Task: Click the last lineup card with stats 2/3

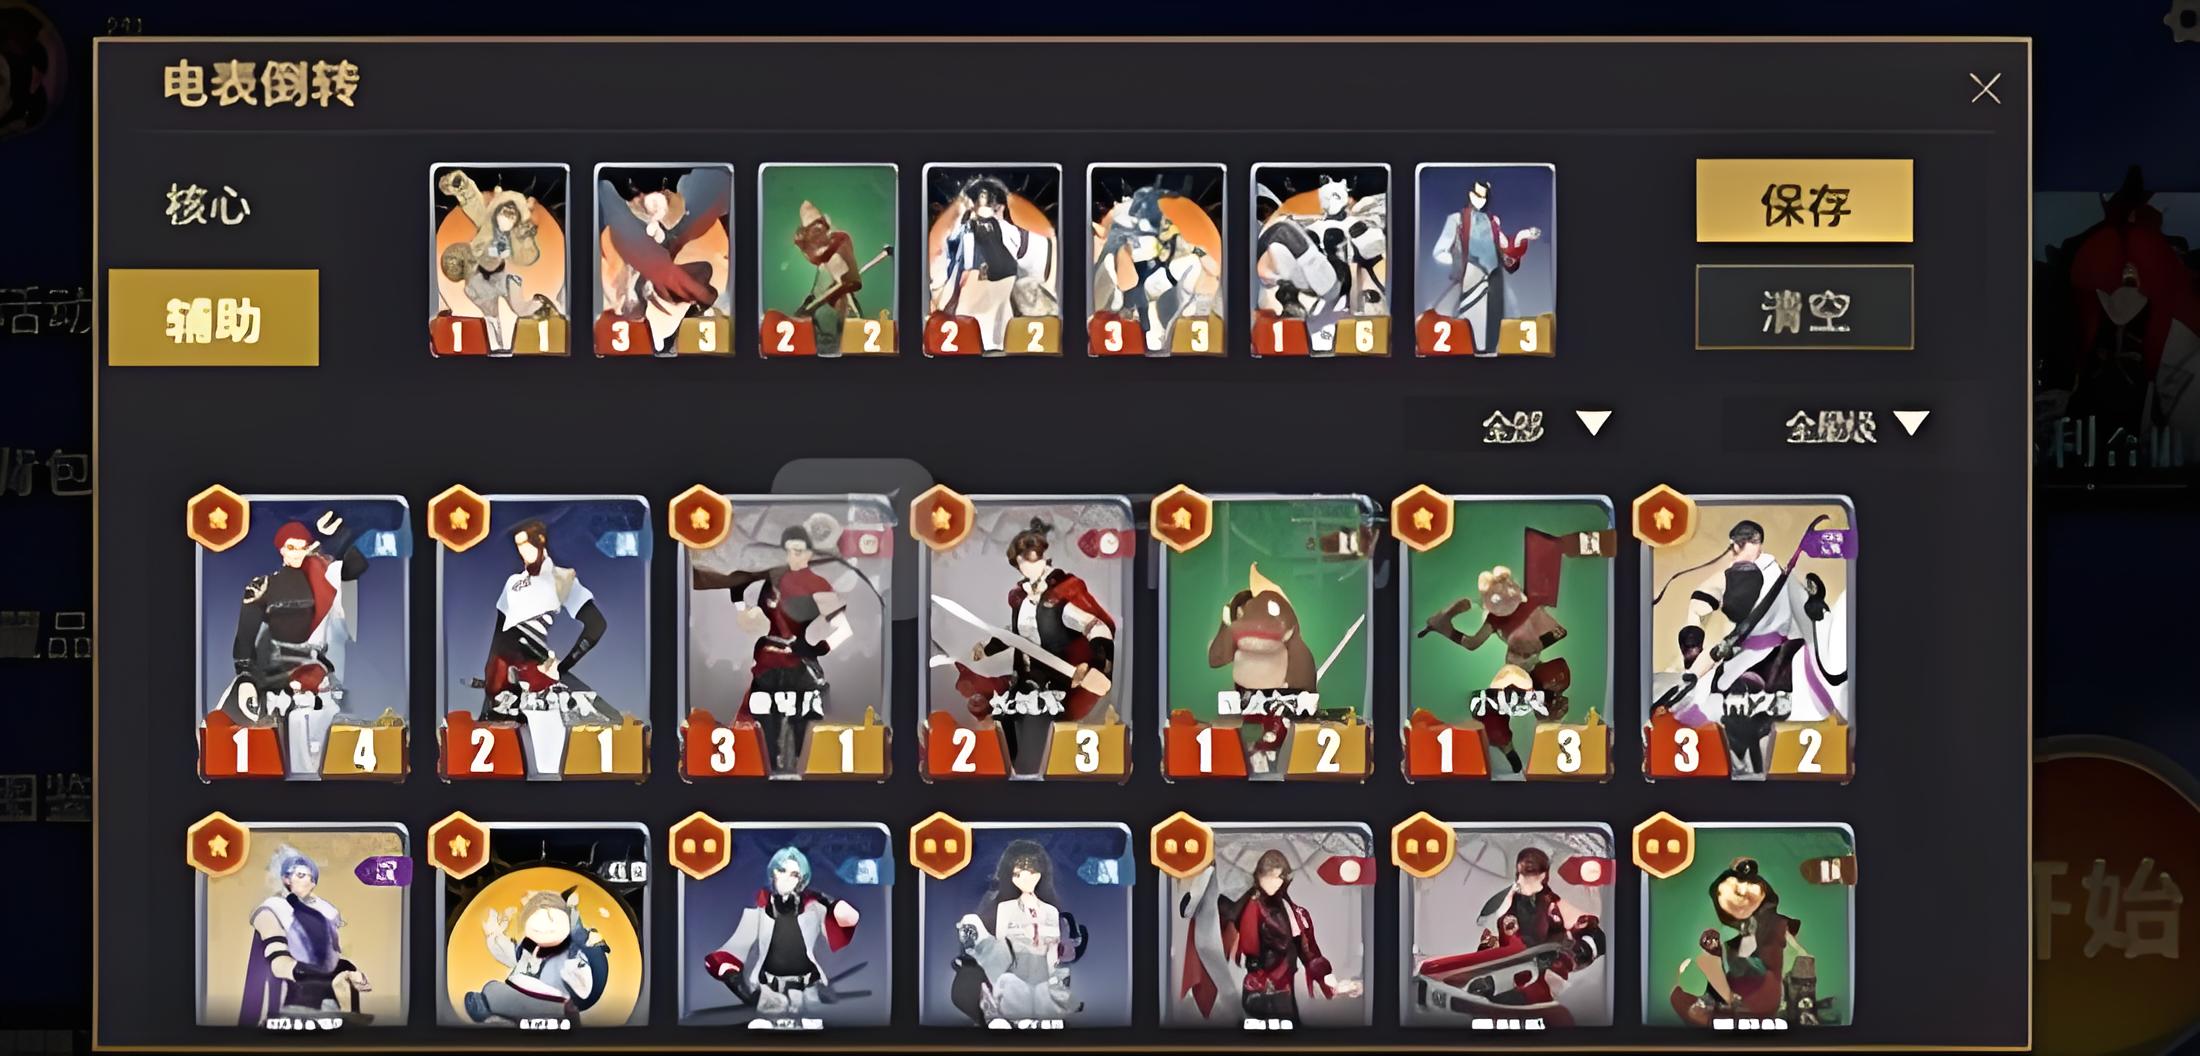Action: (1485, 260)
